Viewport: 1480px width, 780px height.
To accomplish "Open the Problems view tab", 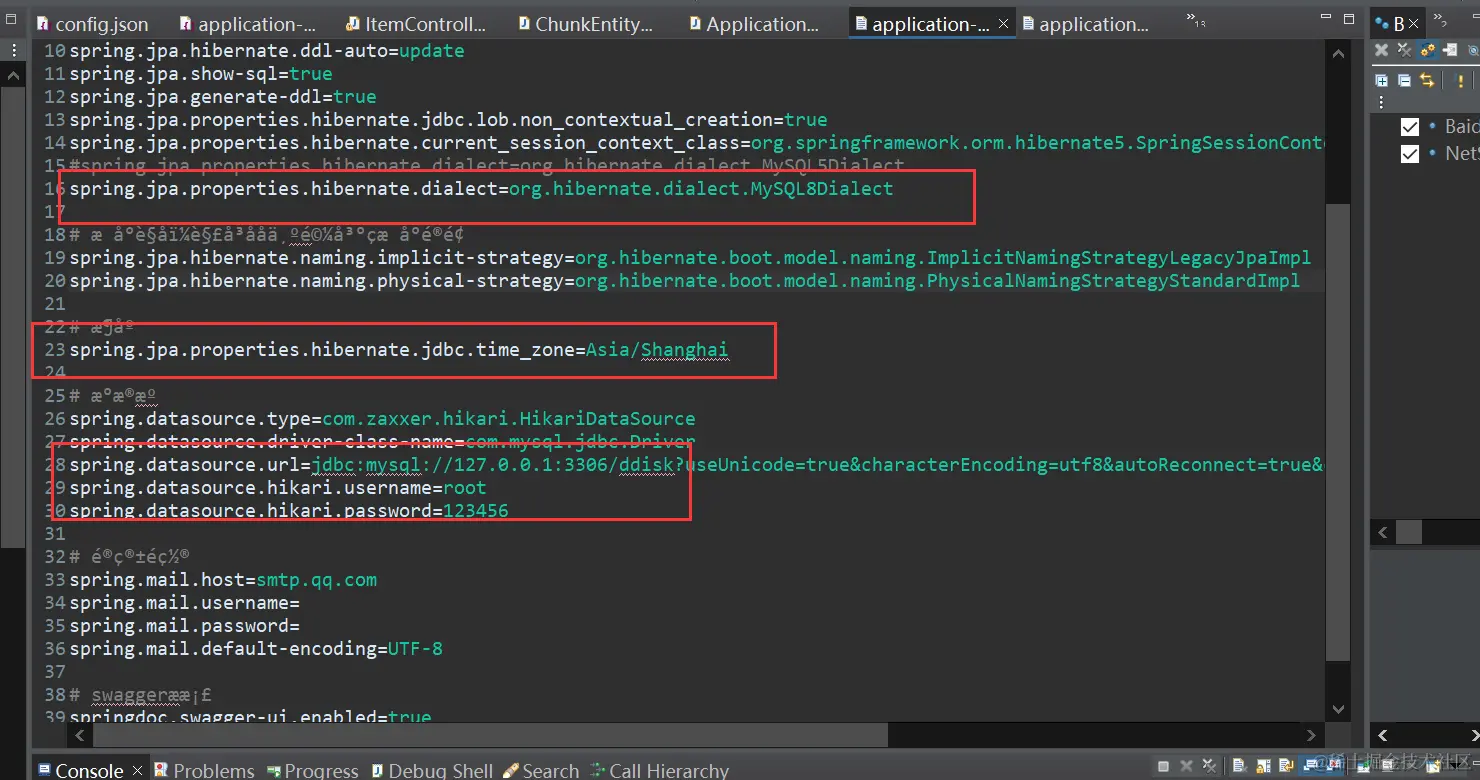I will (x=205, y=770).
